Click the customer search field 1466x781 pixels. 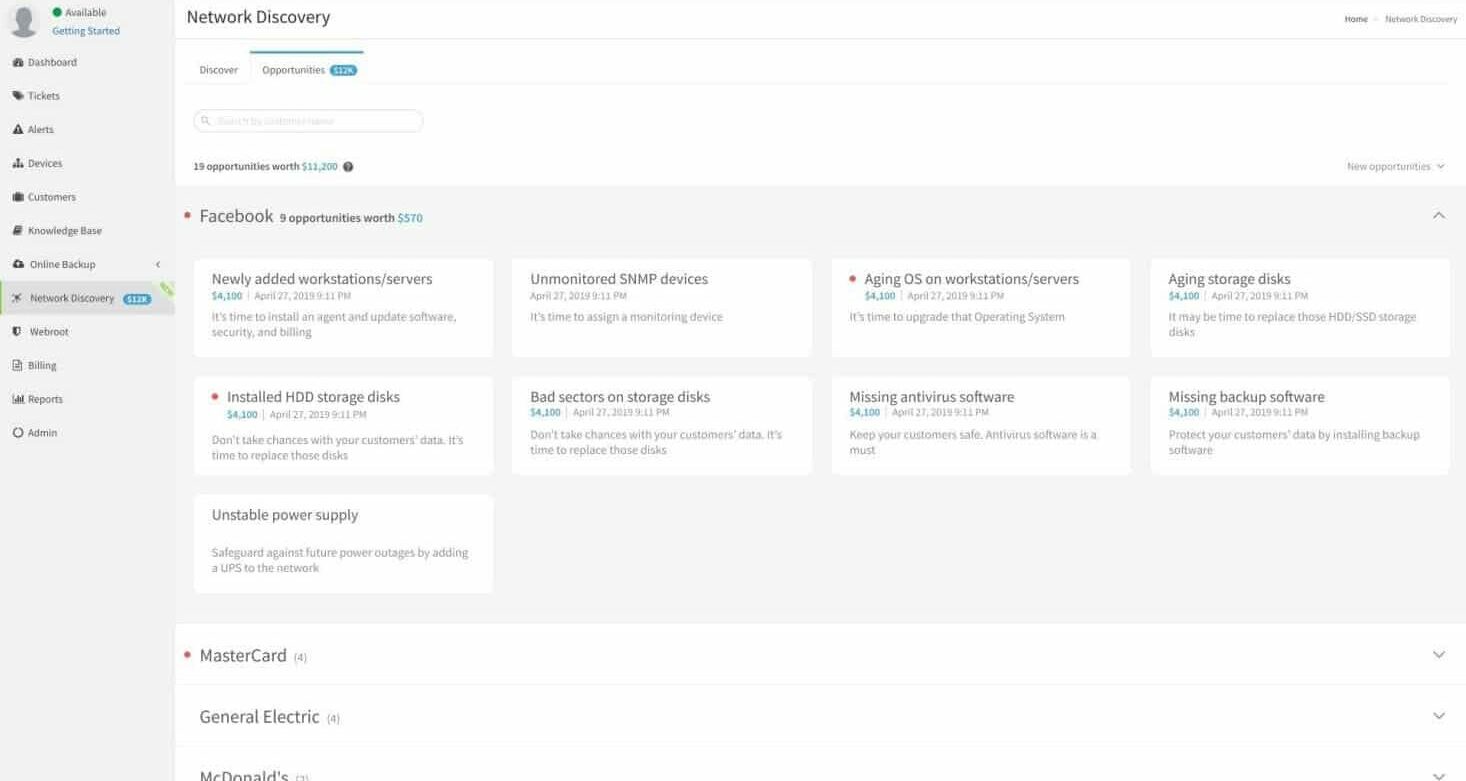[x=306, y=120]
